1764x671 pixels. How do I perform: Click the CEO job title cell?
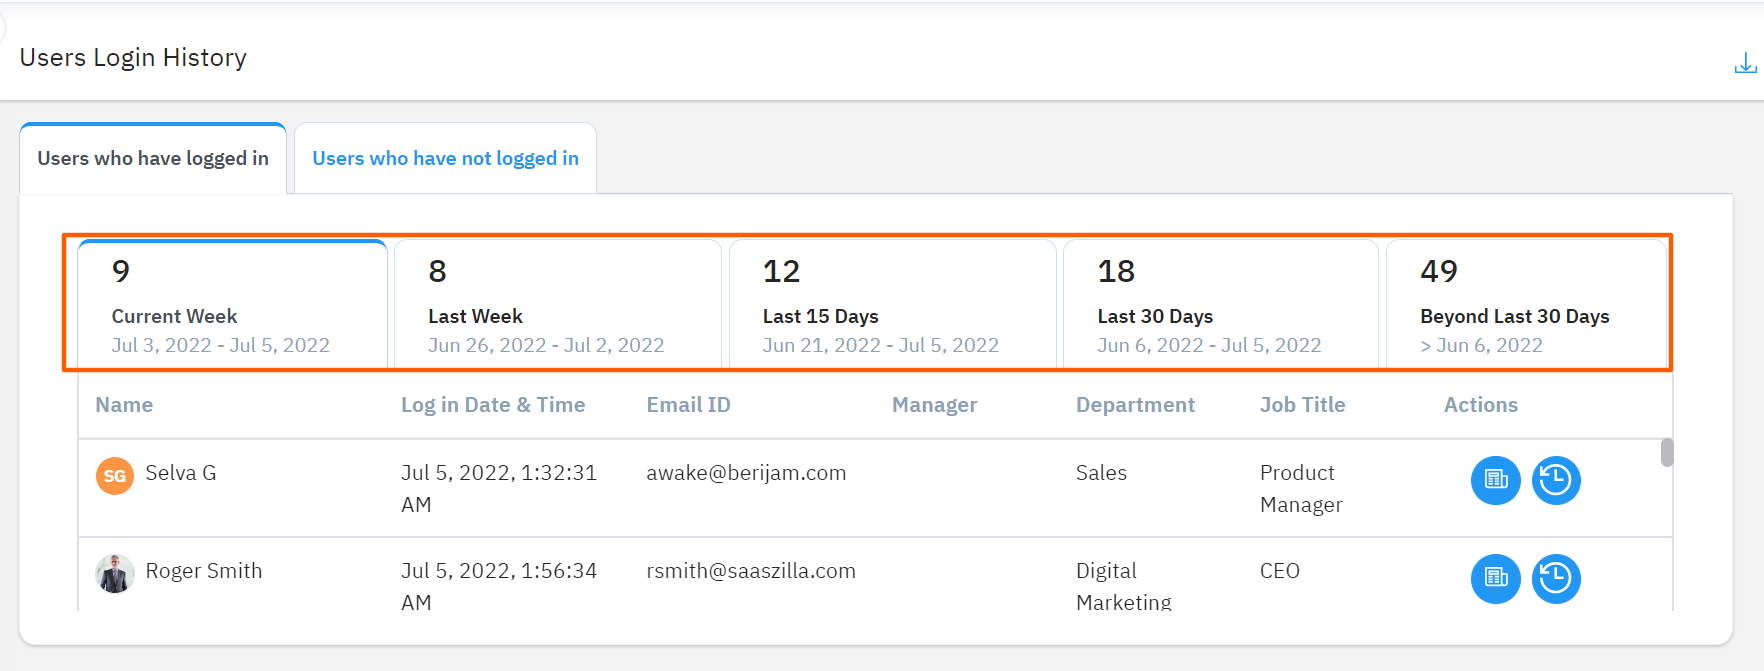[x=1280, y=571]
